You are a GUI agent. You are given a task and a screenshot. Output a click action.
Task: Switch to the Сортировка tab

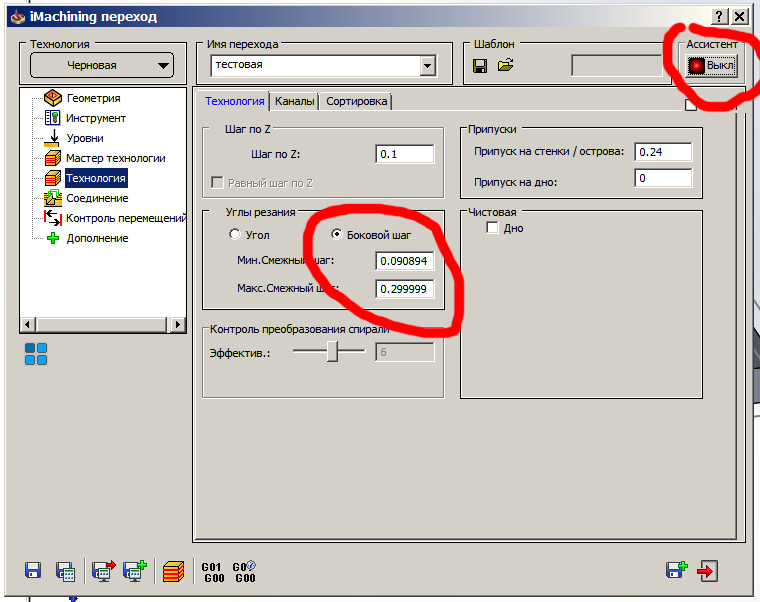[x=356, y=101]
